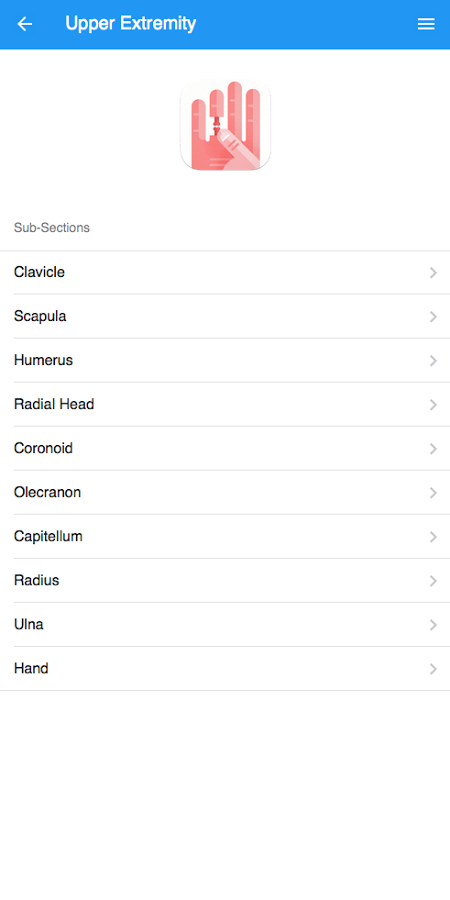Open the hamburger menu
Viewport: 450px width, 900px height.
(x=426, y=24)
